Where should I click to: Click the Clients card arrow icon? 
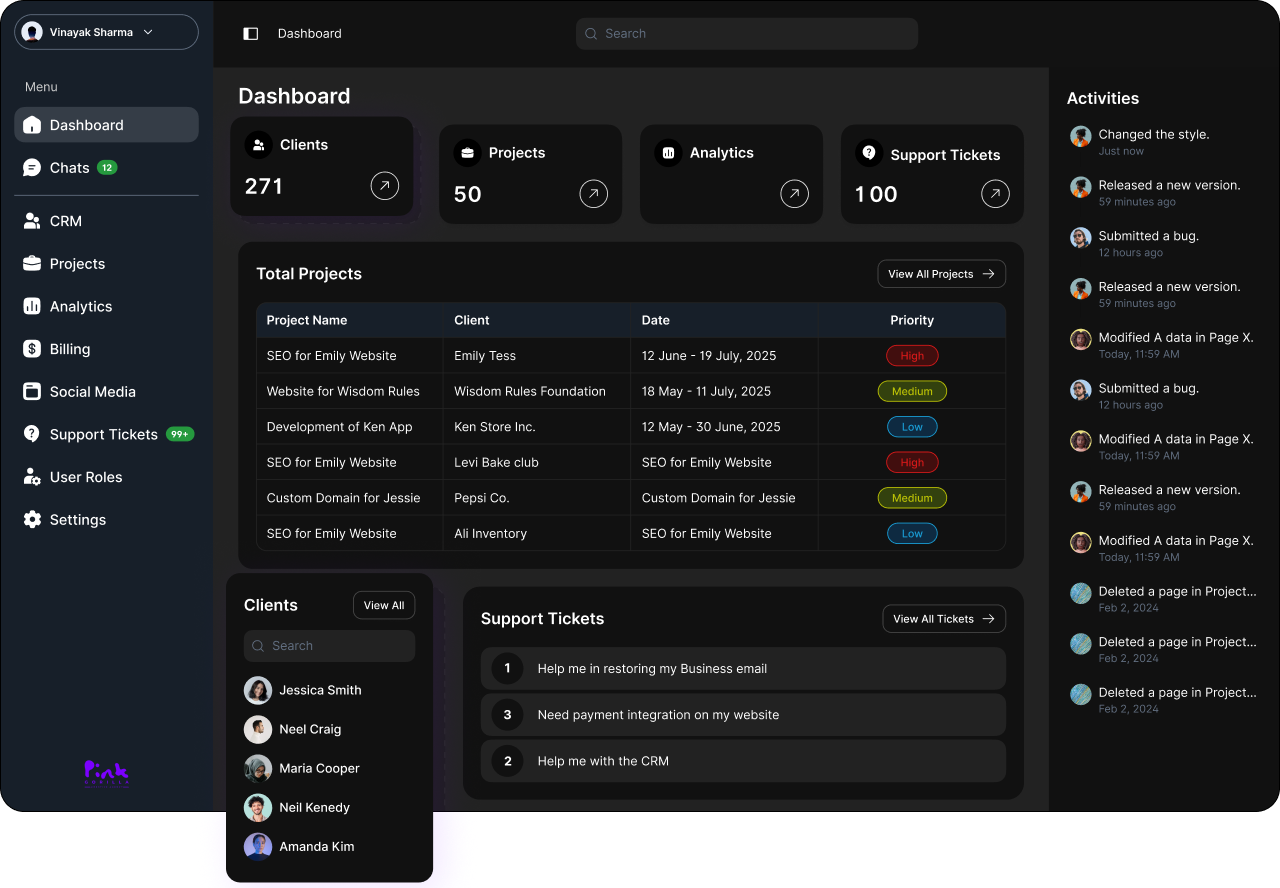pos(385,186)
